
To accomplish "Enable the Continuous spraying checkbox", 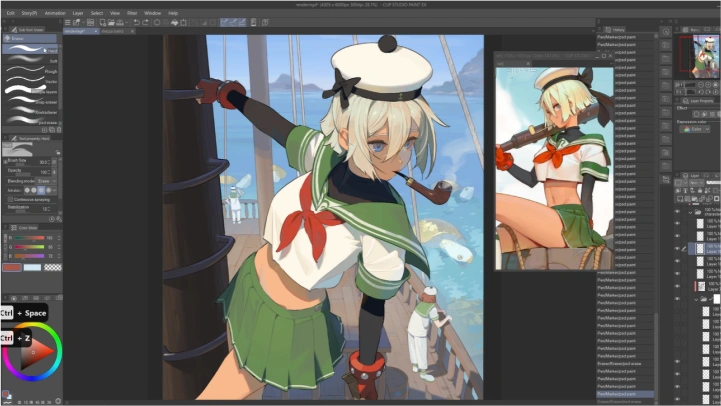I will point(11,200).
